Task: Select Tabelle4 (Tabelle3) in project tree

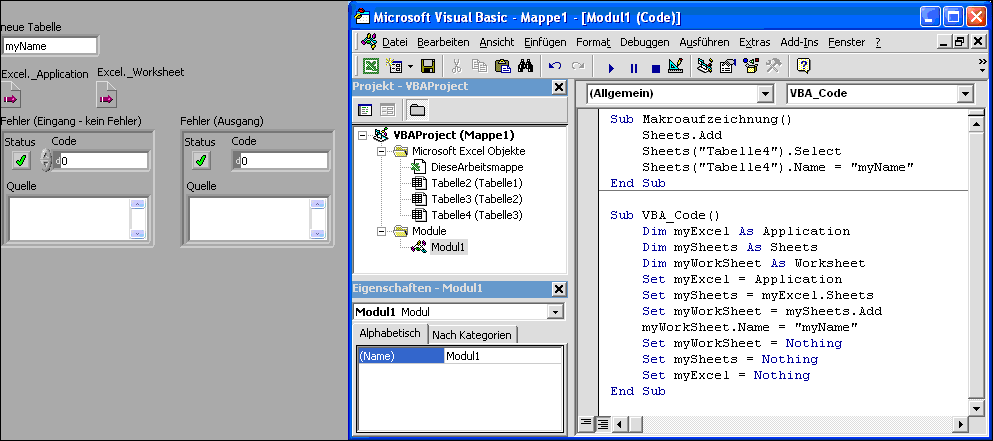Action: 476,215
